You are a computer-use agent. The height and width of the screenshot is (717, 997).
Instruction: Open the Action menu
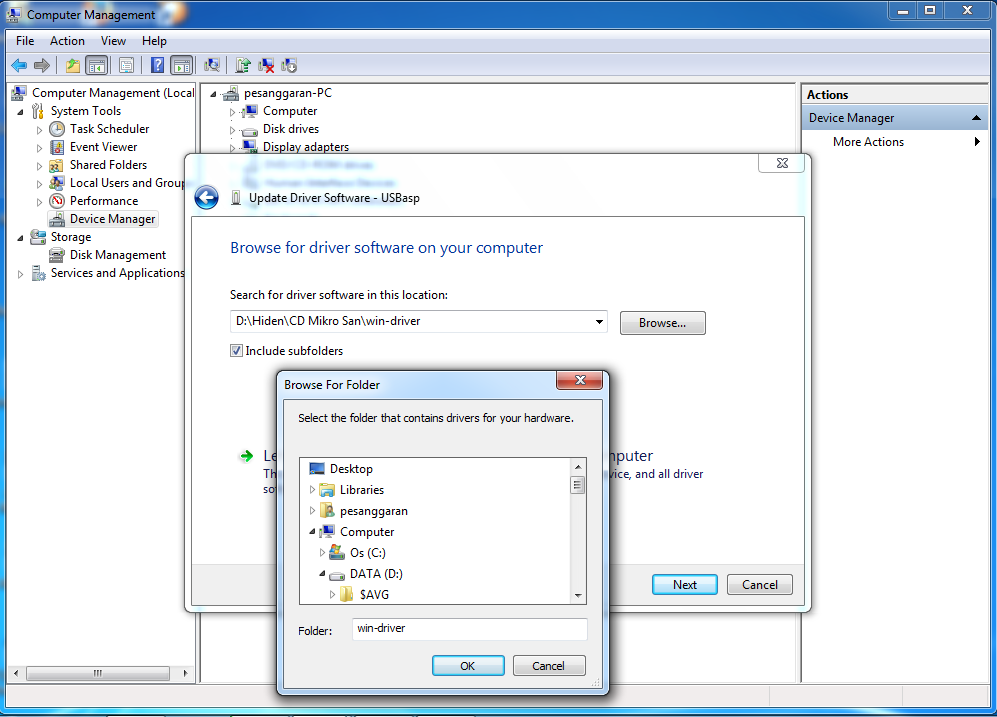(x=66, y=41)
